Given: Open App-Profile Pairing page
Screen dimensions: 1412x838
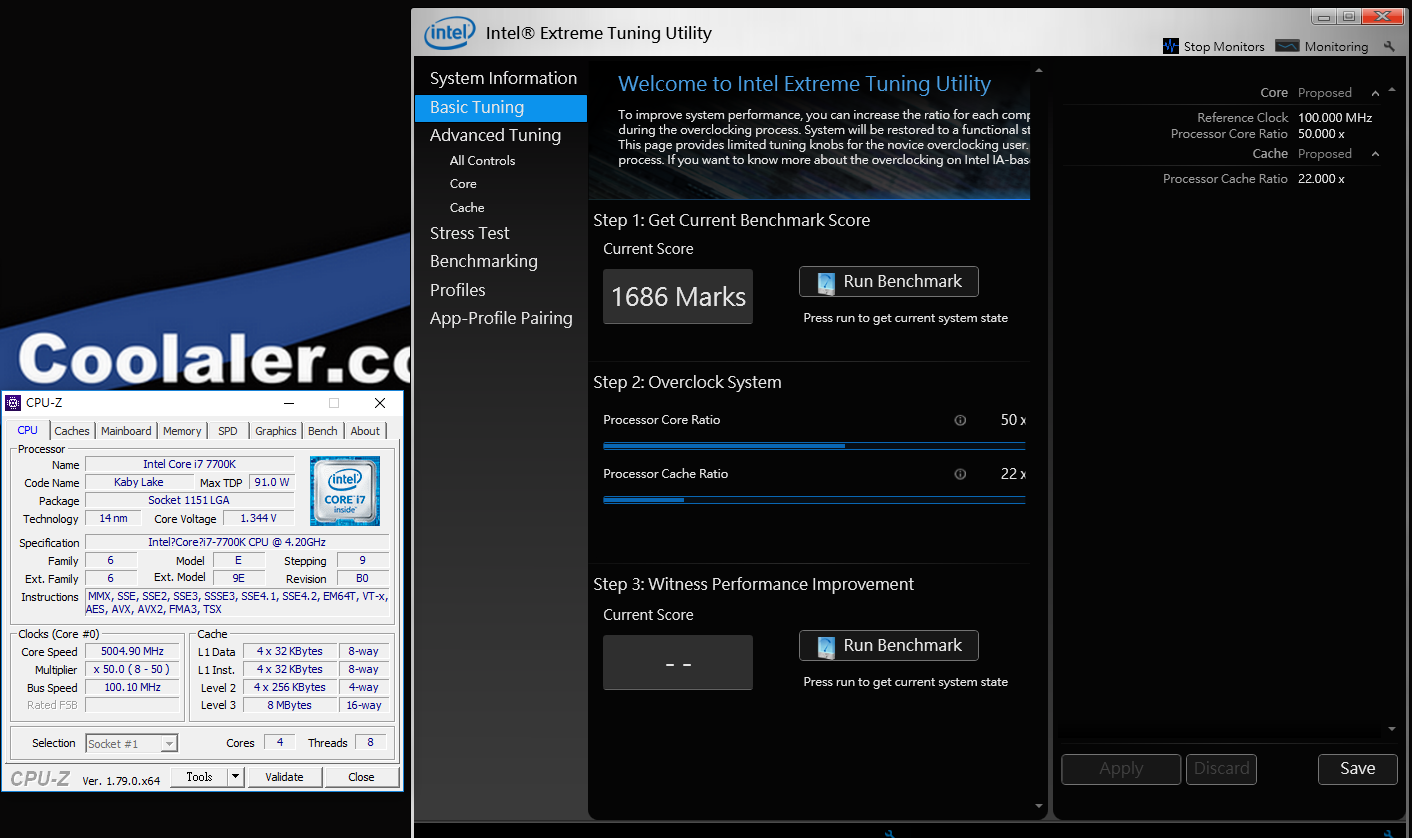Looking at the screenshot, I should [x=501, y=318].
